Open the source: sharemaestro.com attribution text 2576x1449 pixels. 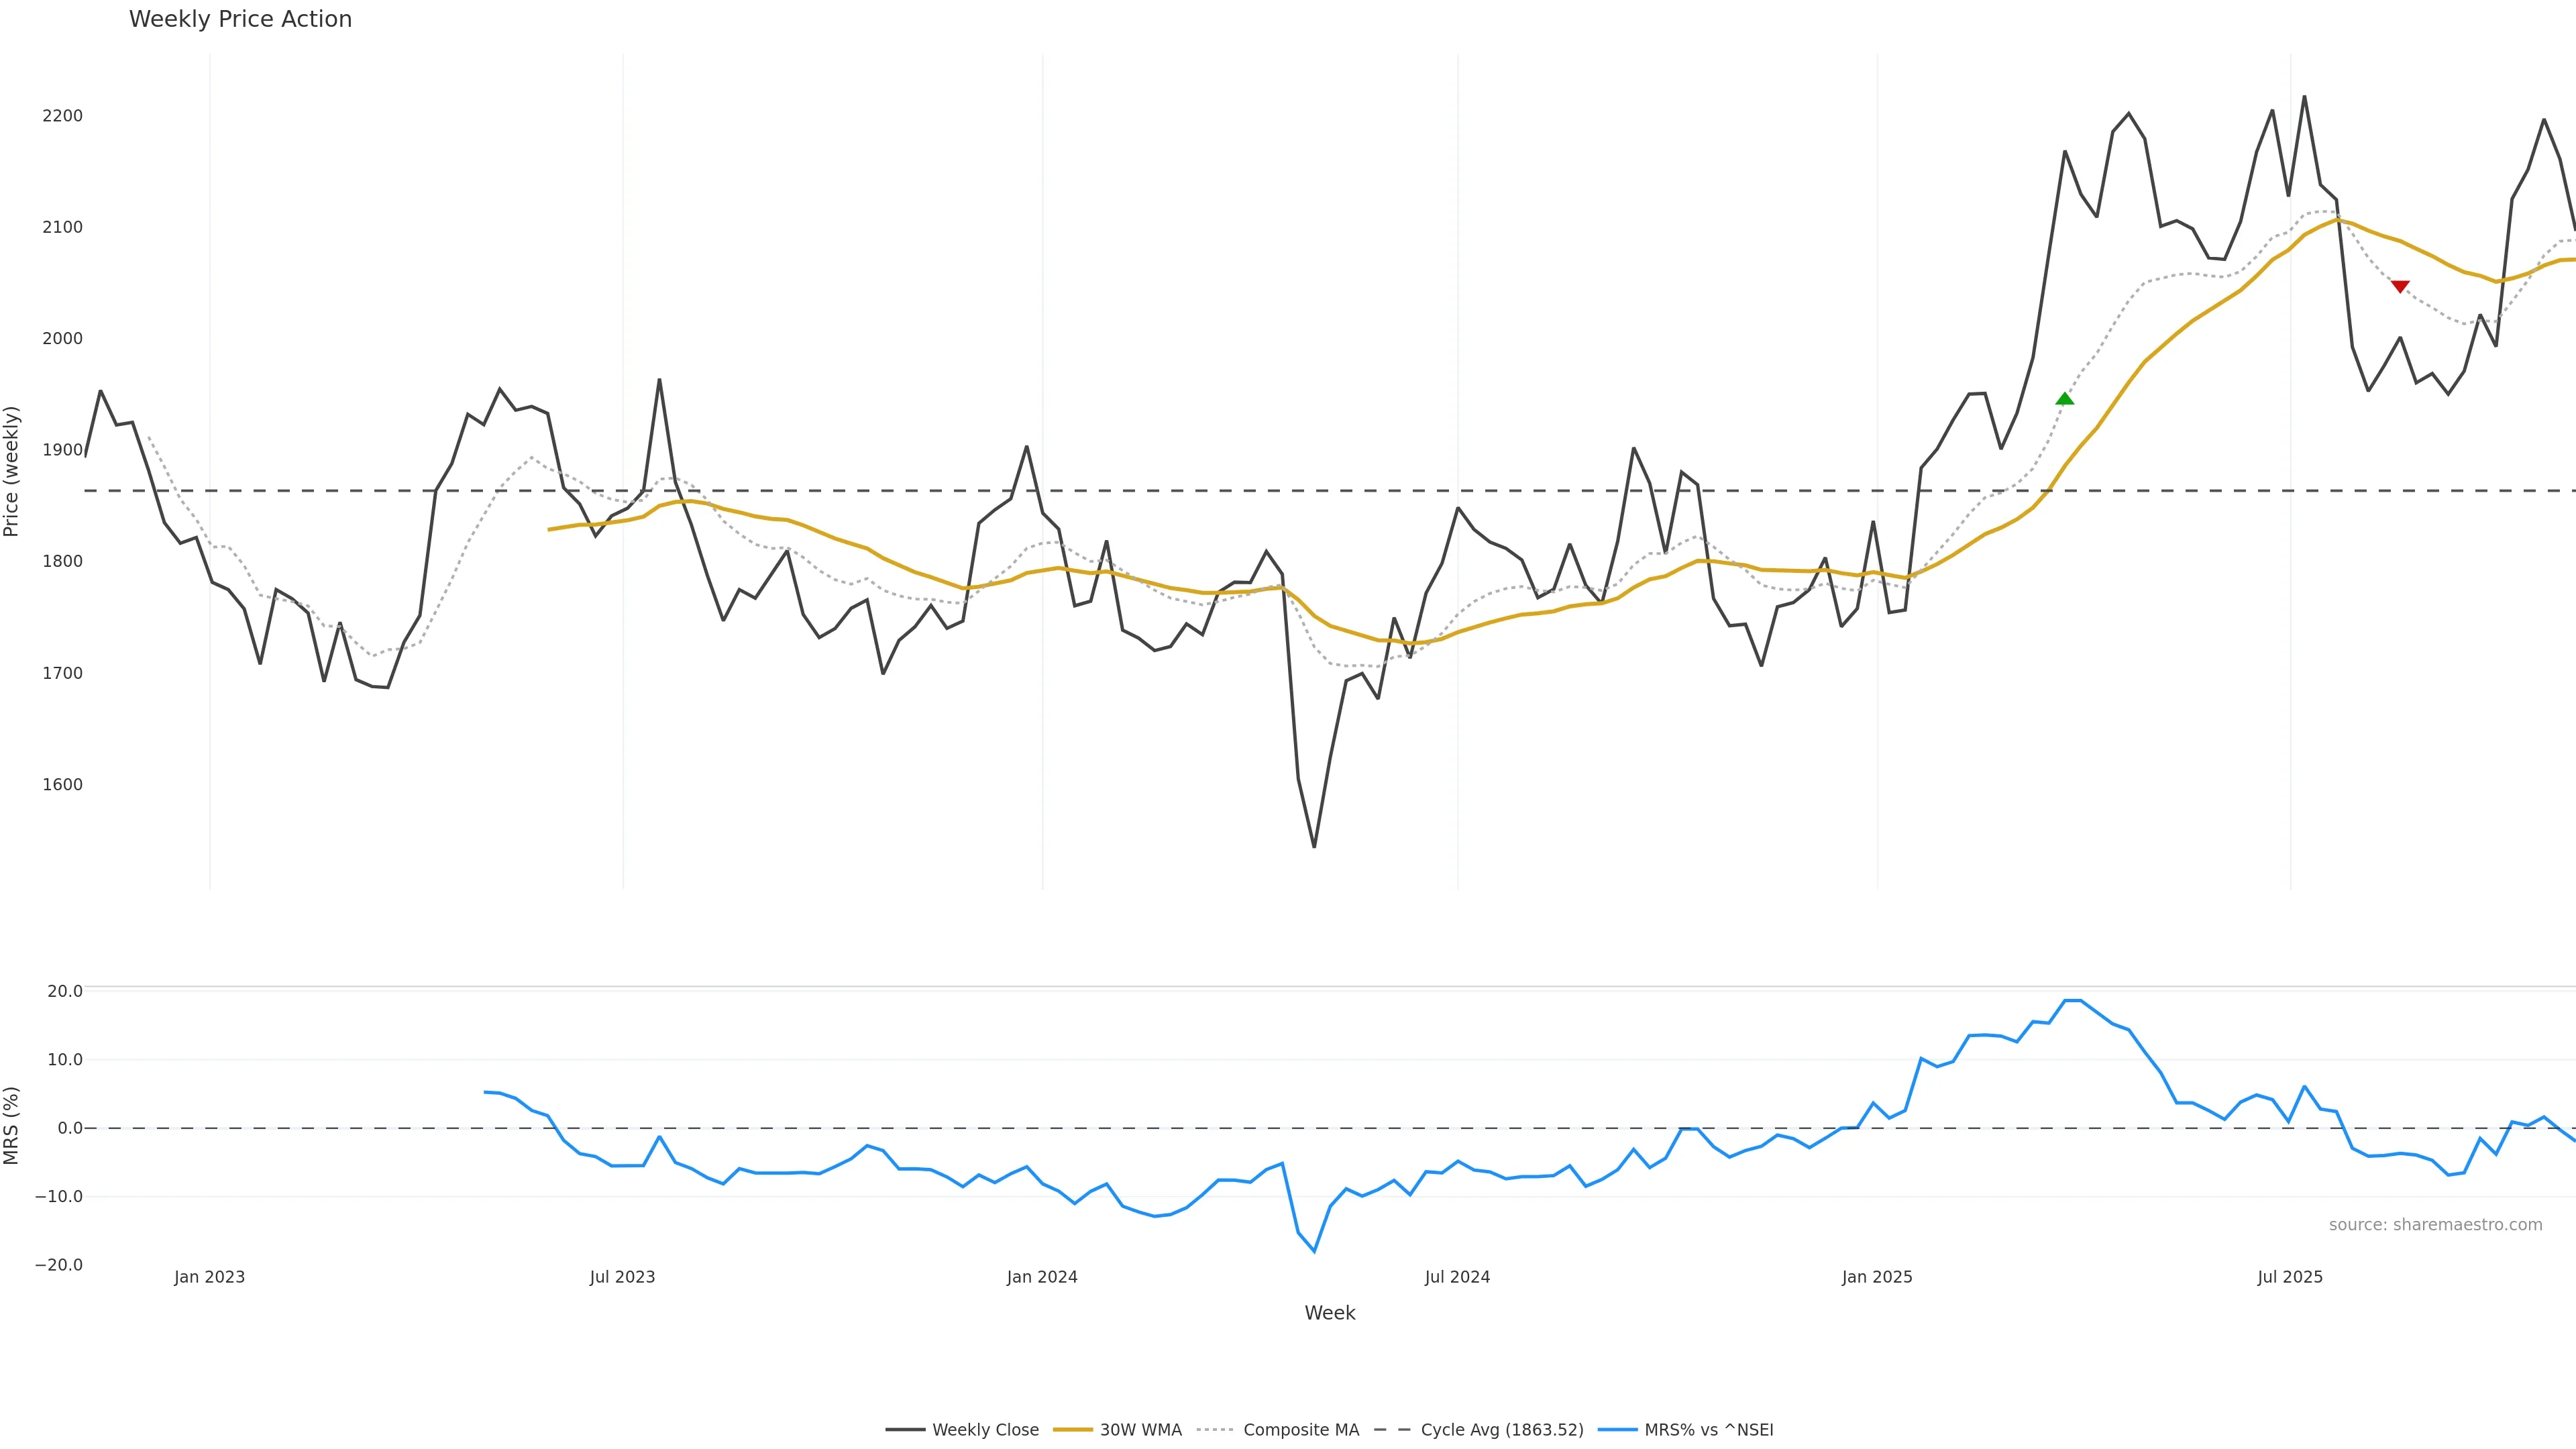pos(2435,1225)
